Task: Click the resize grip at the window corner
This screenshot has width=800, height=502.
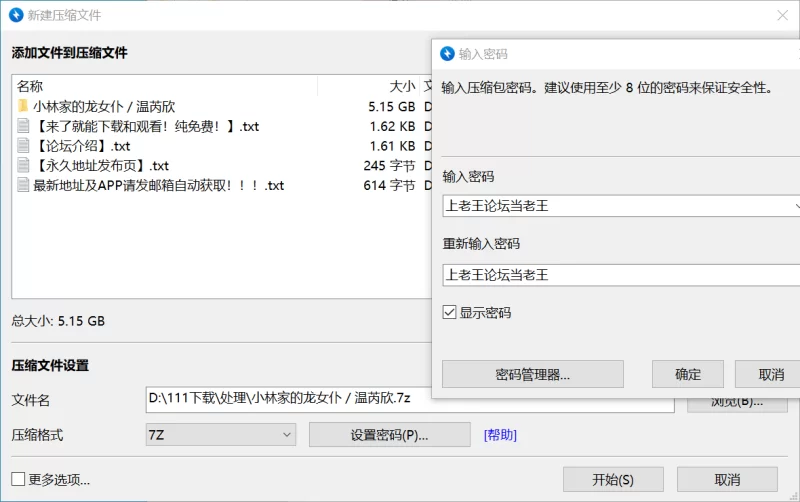Action: [794, 496]
